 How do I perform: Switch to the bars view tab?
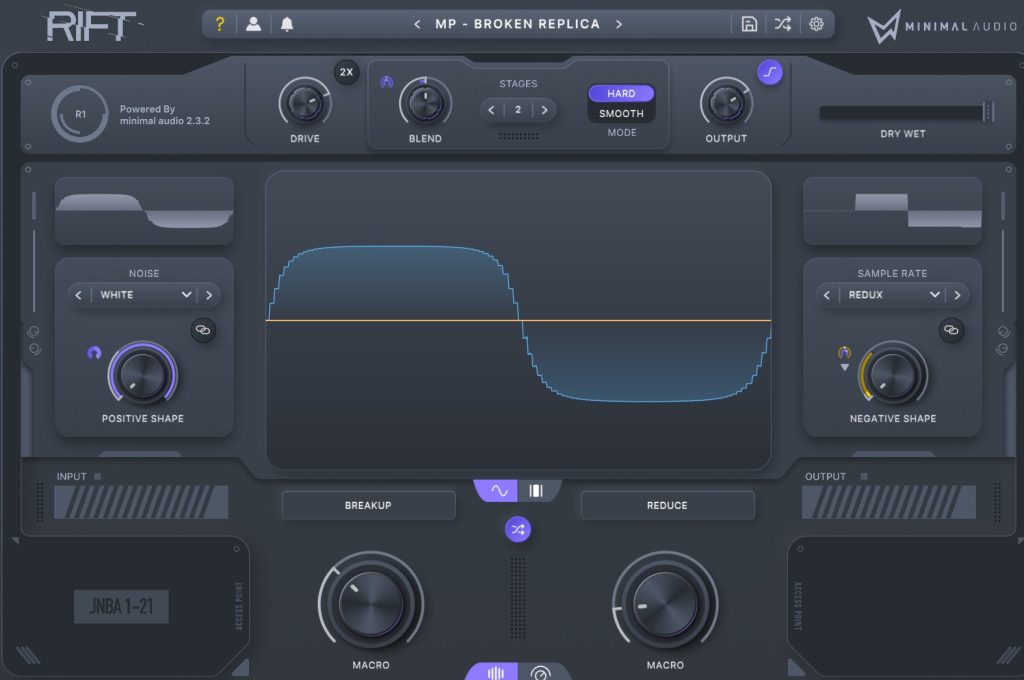(x=536, y=490)
